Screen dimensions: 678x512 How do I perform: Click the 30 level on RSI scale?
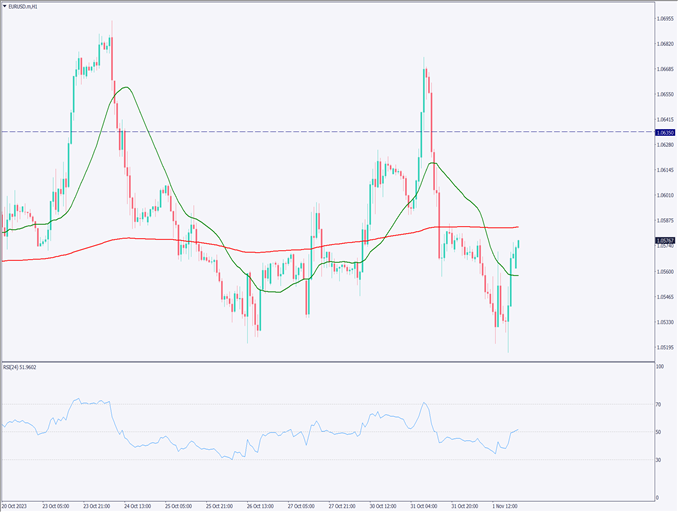659,460
